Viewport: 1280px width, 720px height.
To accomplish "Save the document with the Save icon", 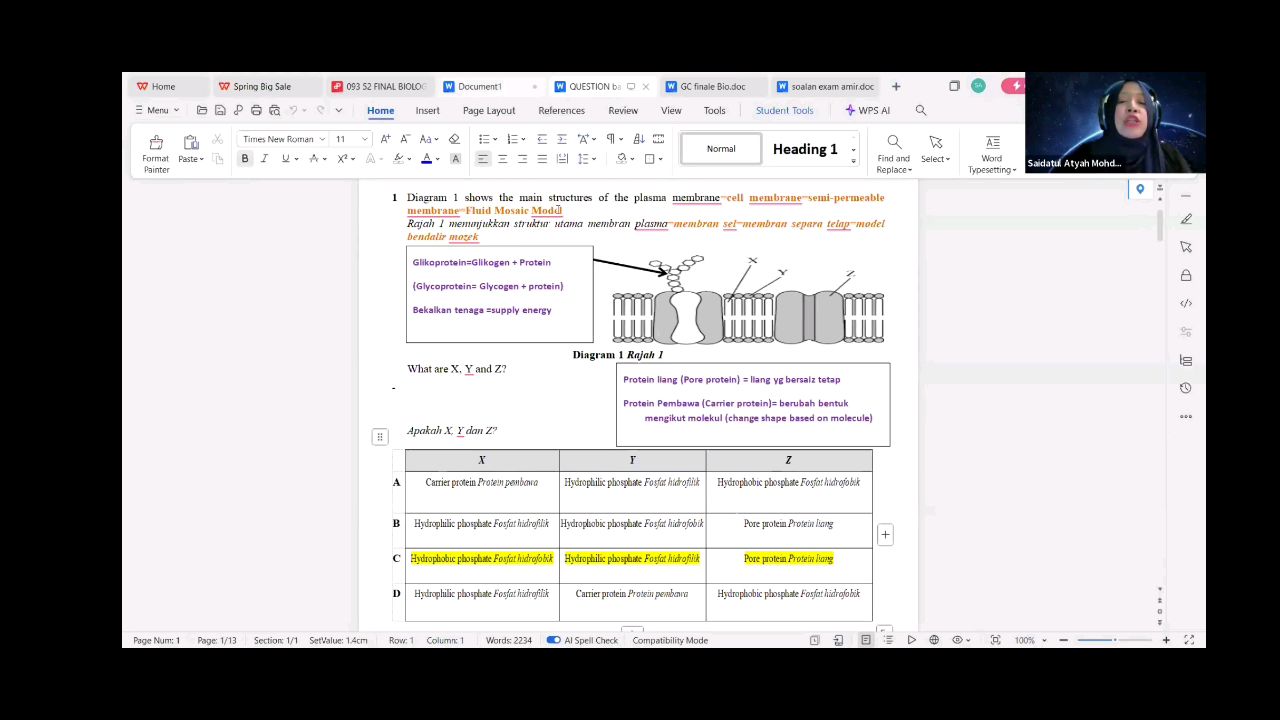I will click(220, 110).
